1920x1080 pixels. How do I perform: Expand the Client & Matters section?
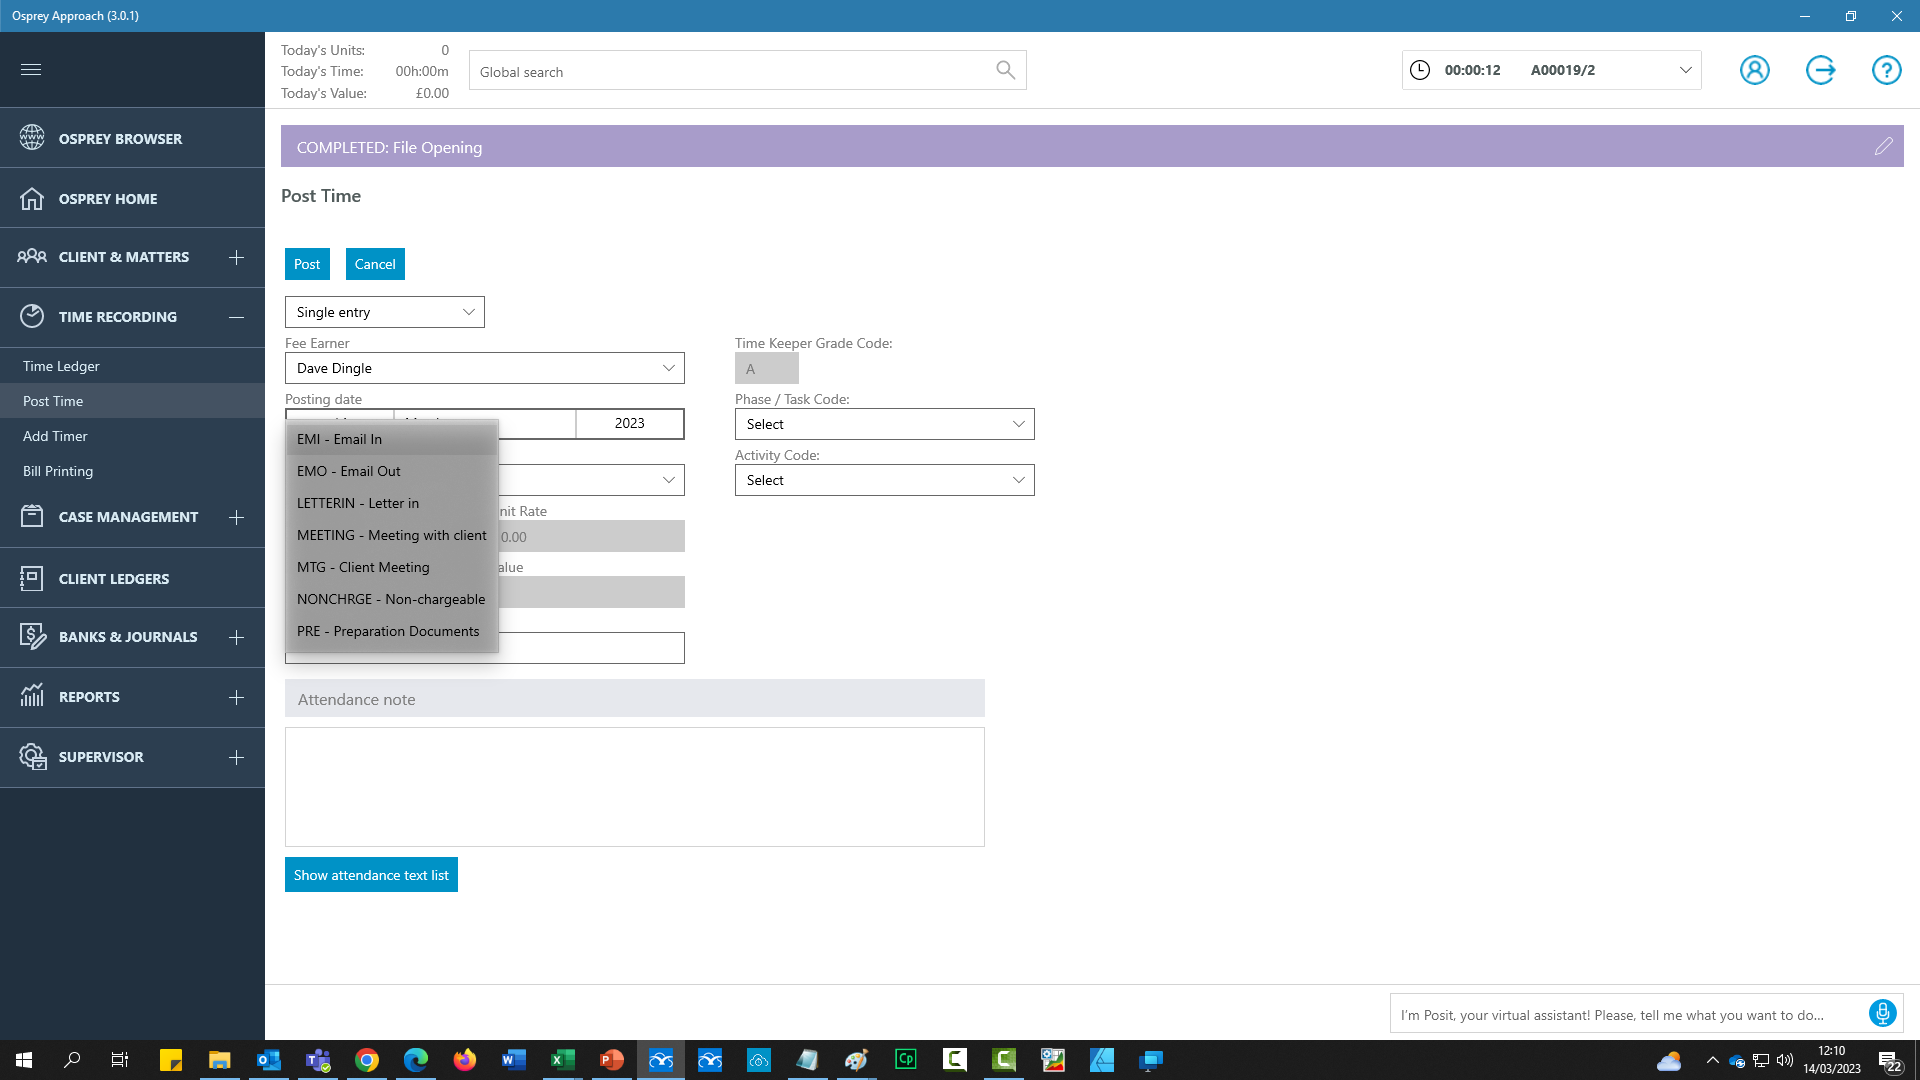tap(236, 257)
